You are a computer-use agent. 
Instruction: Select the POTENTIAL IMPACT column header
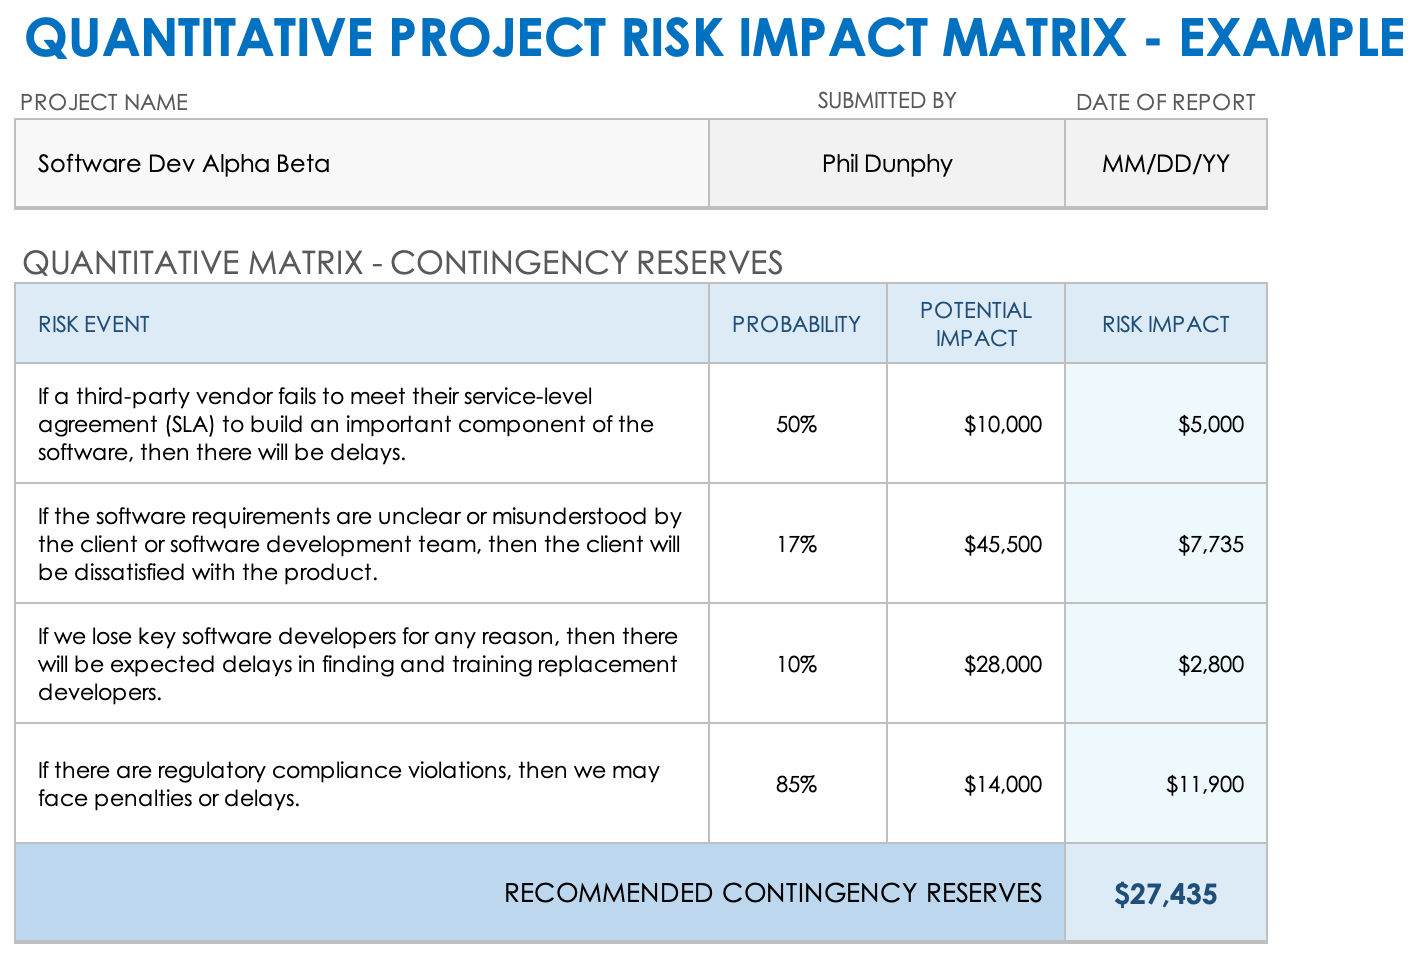[975, 324]
